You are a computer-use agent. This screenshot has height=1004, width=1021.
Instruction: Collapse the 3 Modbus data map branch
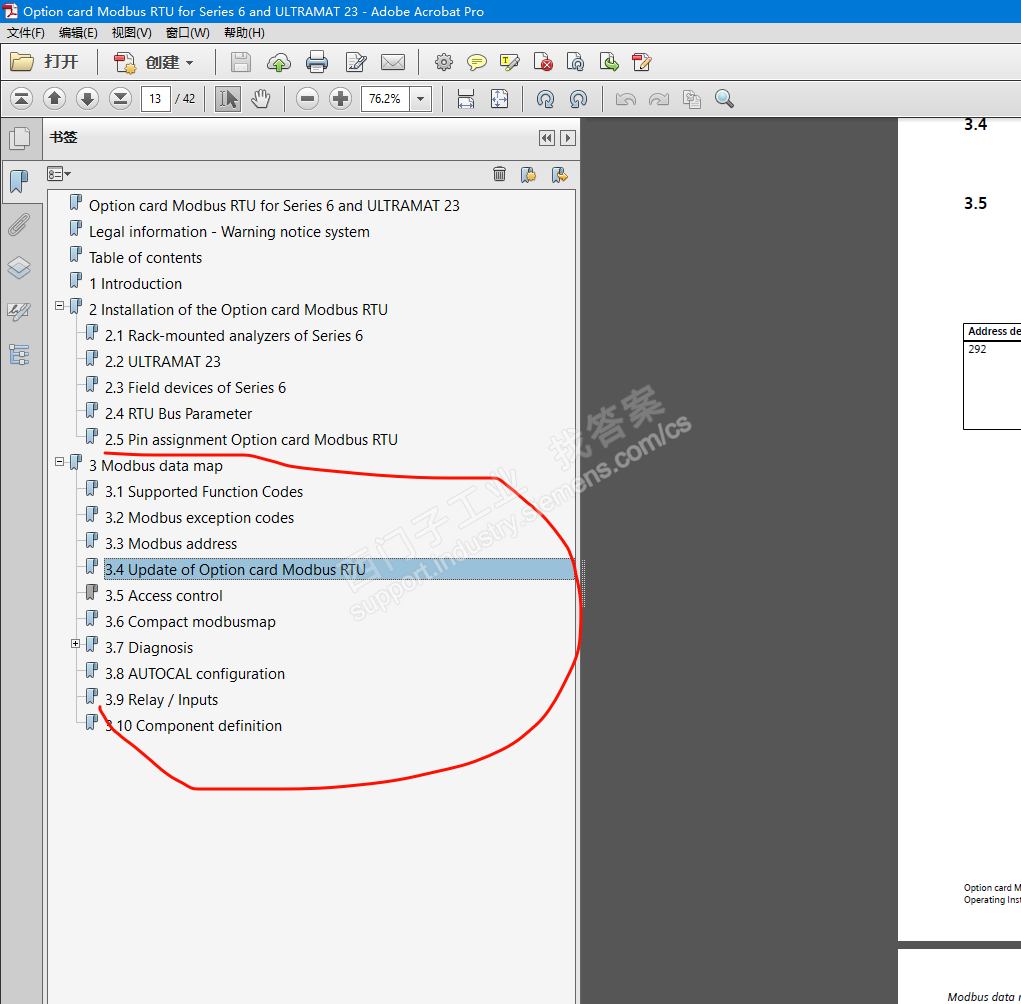click(60, 462)
